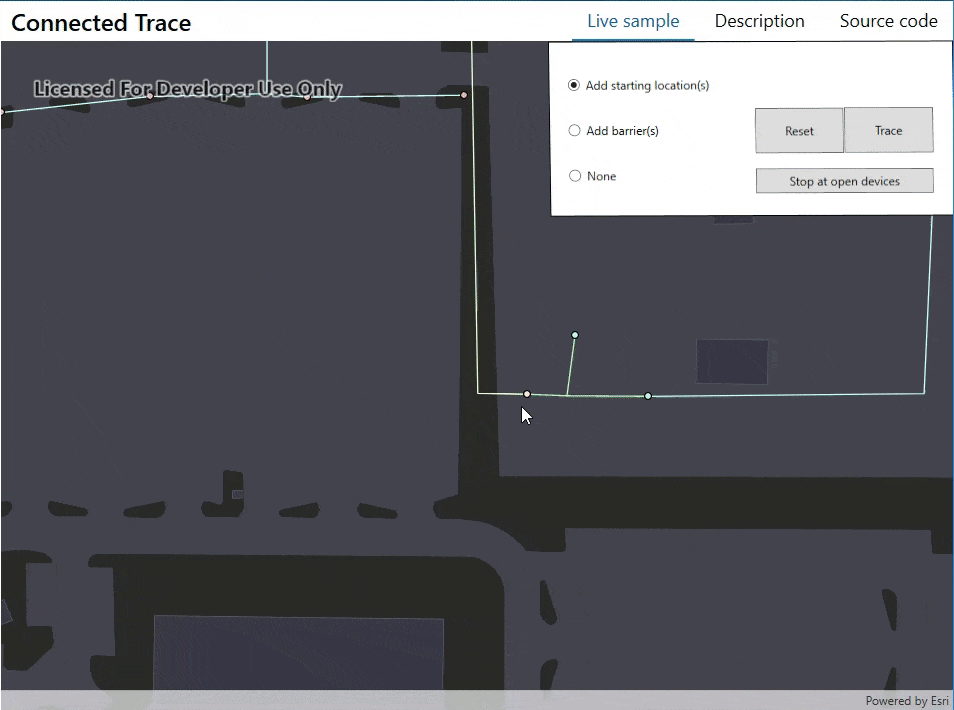Screen dimensions: 954x710
Task: Click the red dot under the watermark text
Action: click(150, 95)
